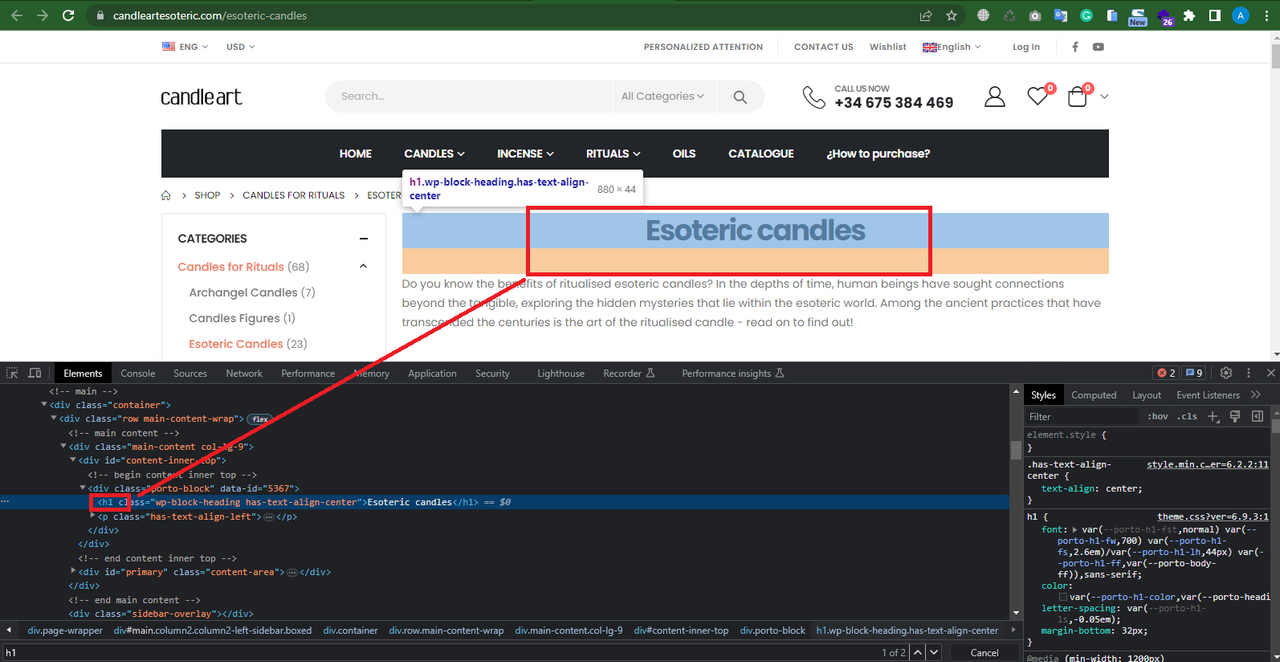Click the color swatch checkbox in h1 color rule
This screenshot has width=1280, height=662.
(x=1063, y=597)
